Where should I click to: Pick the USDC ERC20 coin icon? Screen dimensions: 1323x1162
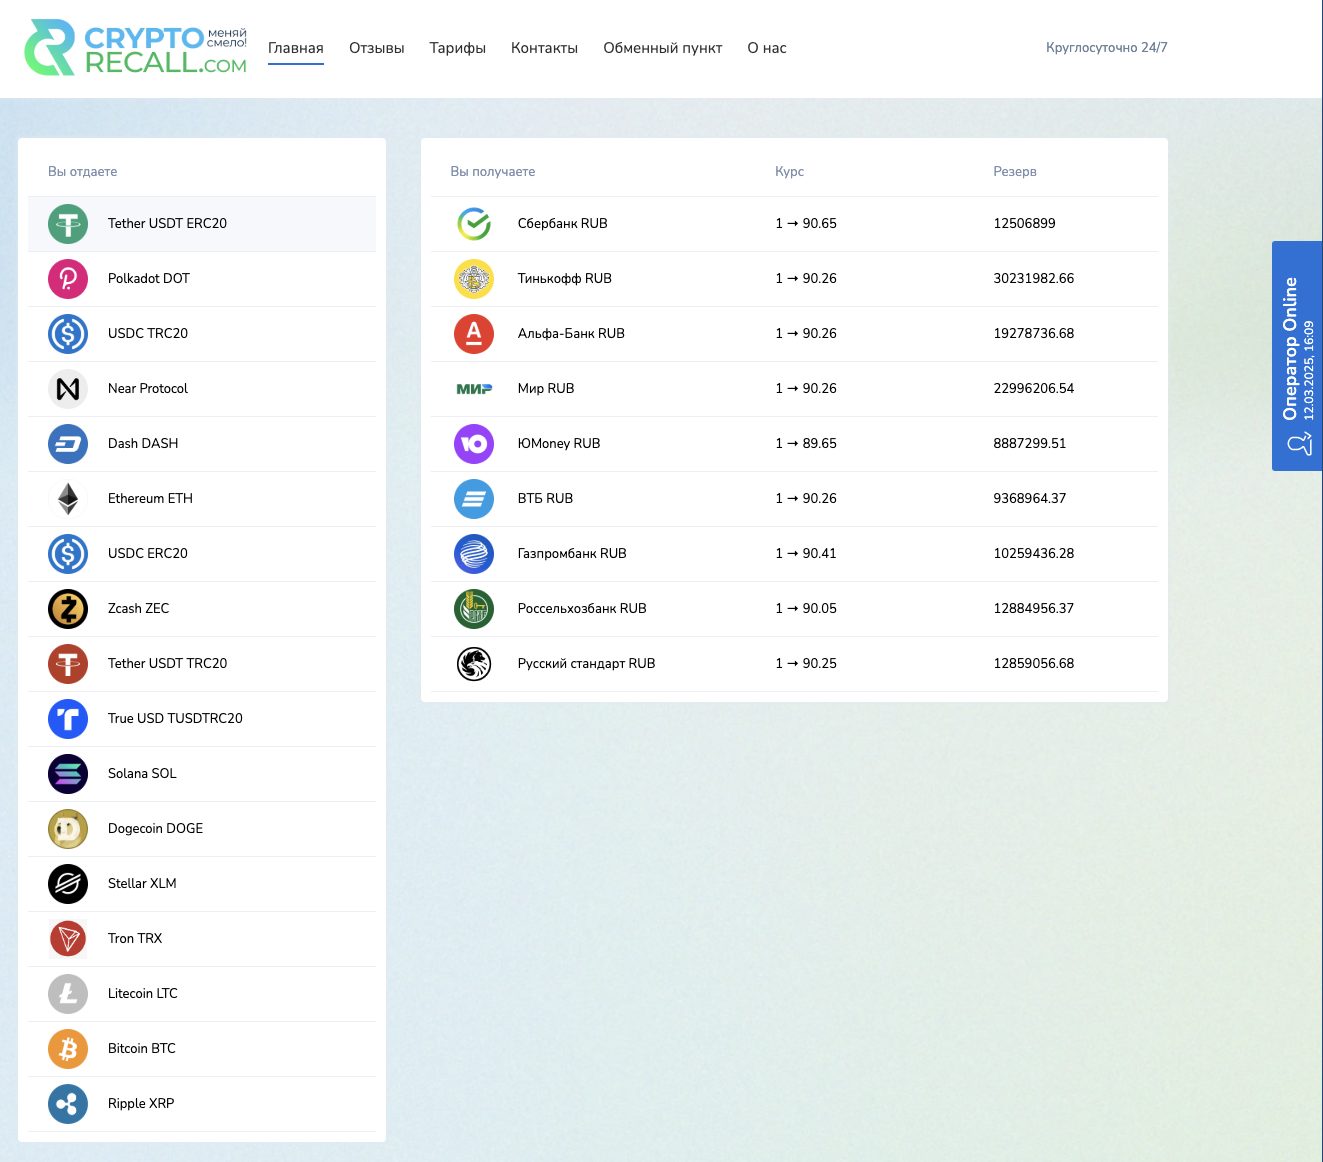68,554
